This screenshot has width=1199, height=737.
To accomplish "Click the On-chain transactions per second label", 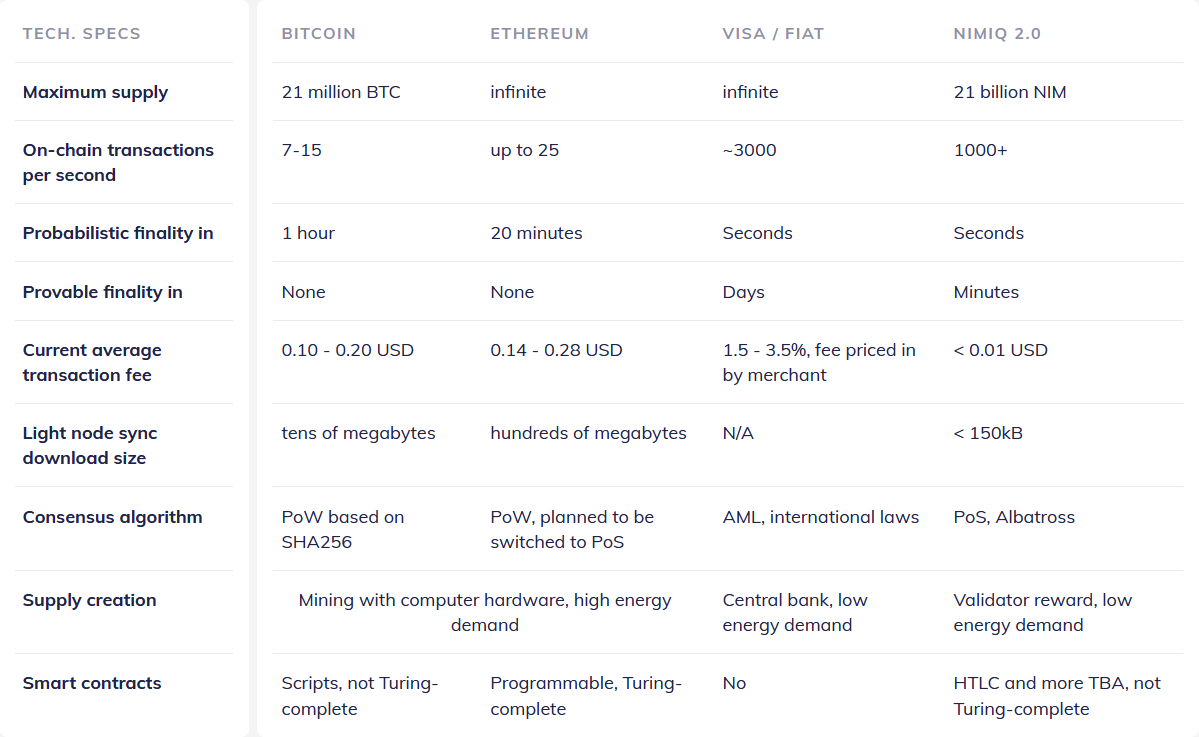I will coord(119,162).
